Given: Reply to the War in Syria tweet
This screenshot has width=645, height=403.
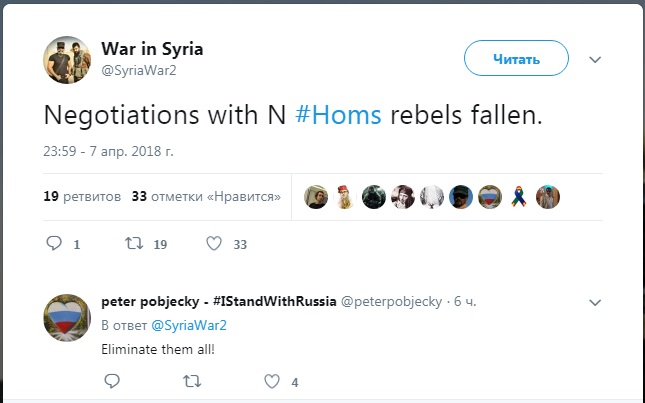Looking at the screenshot, I should pos(56,243).
